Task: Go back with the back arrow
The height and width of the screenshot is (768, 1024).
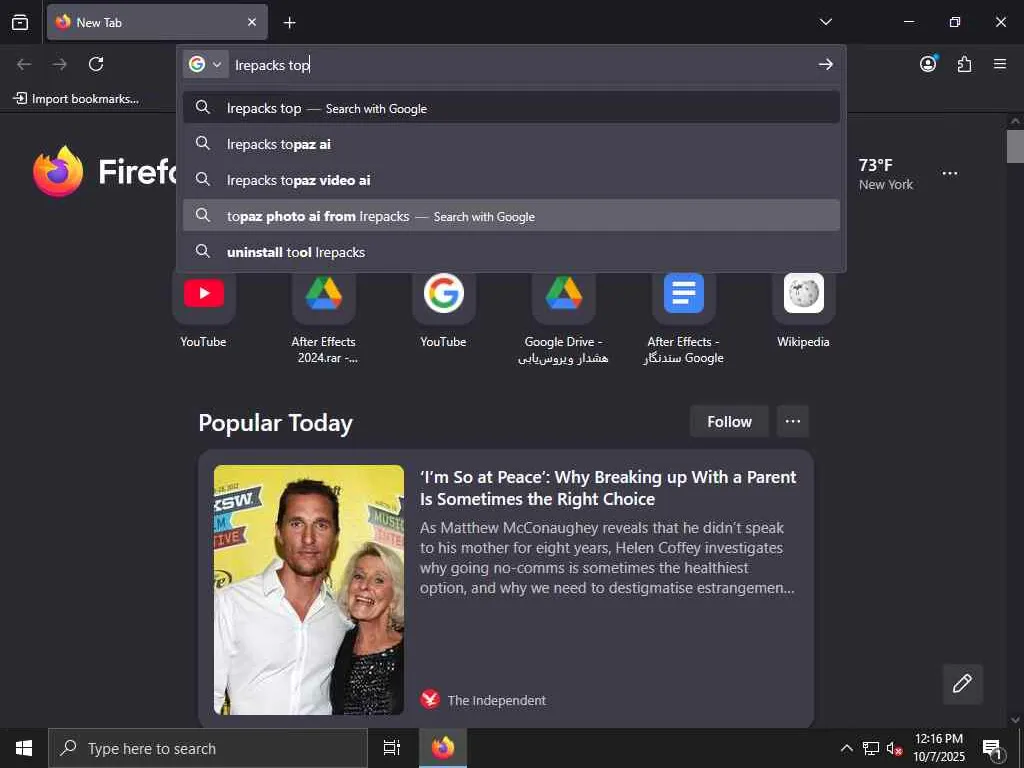Action: [x=24, y=64]
